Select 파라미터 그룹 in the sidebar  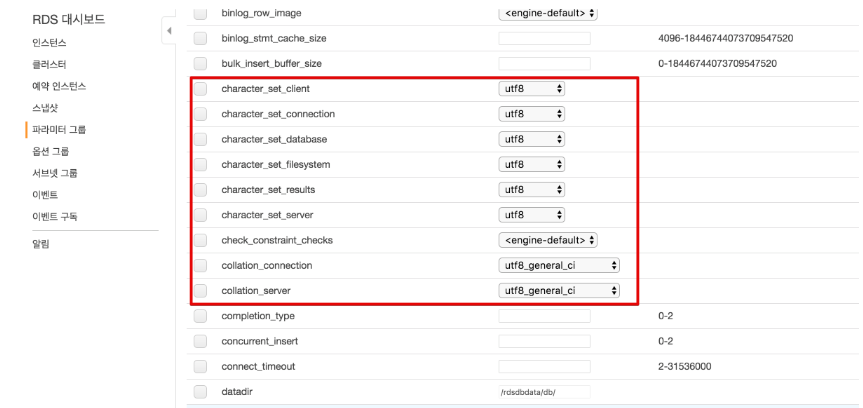point(59,130)
